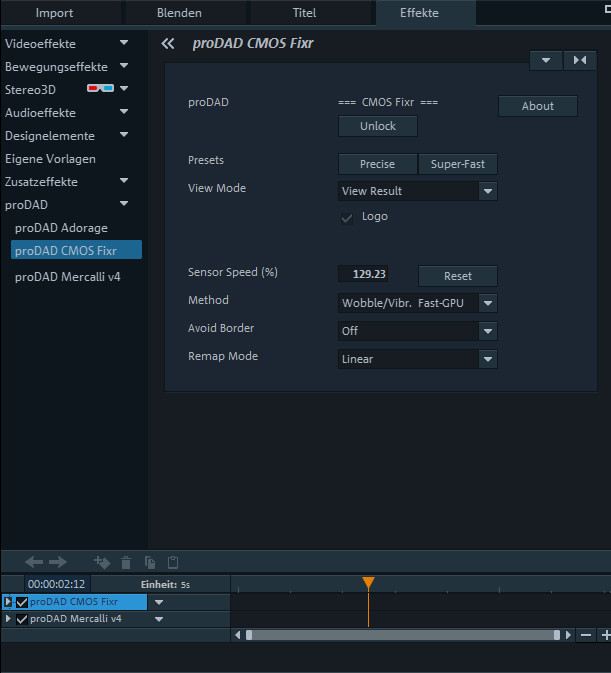Expand the Stereo3D category arrow

tap(124, 88)
